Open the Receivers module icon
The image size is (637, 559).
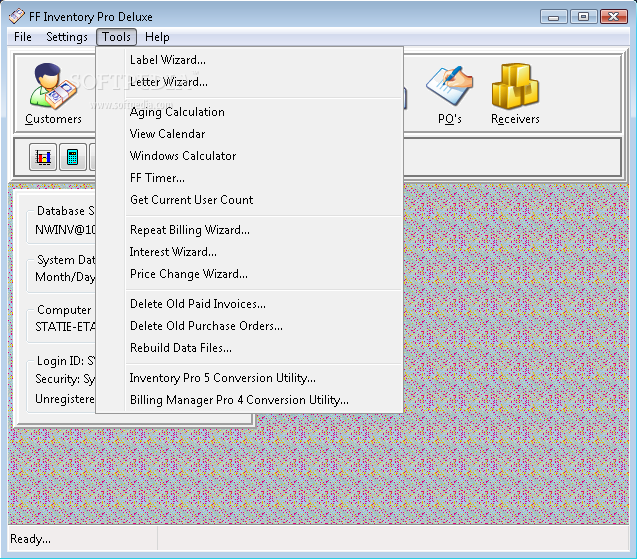[x=515, y=94]
